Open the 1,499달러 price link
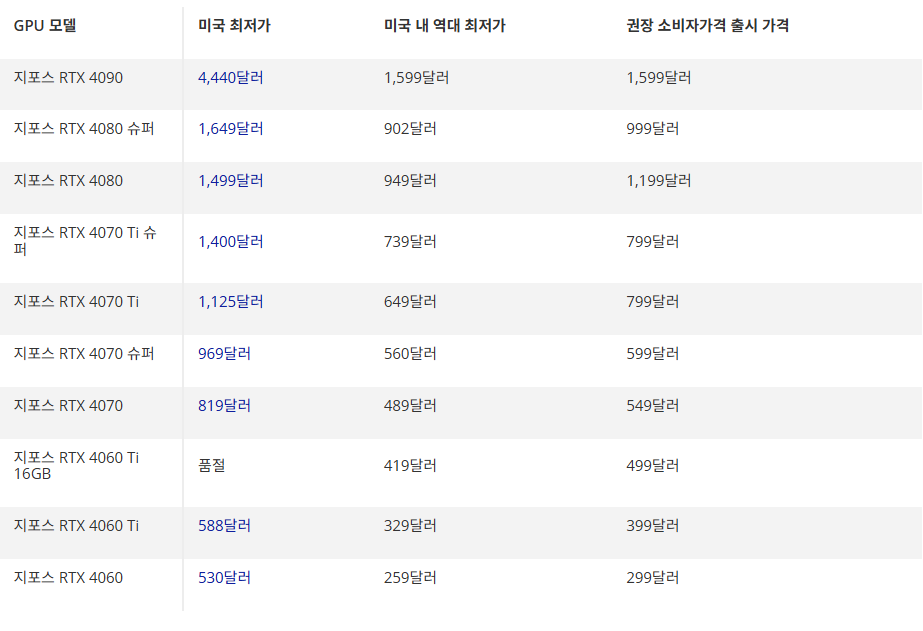The width and height of the screenshot is (923, 631). [x=231, y=180]
